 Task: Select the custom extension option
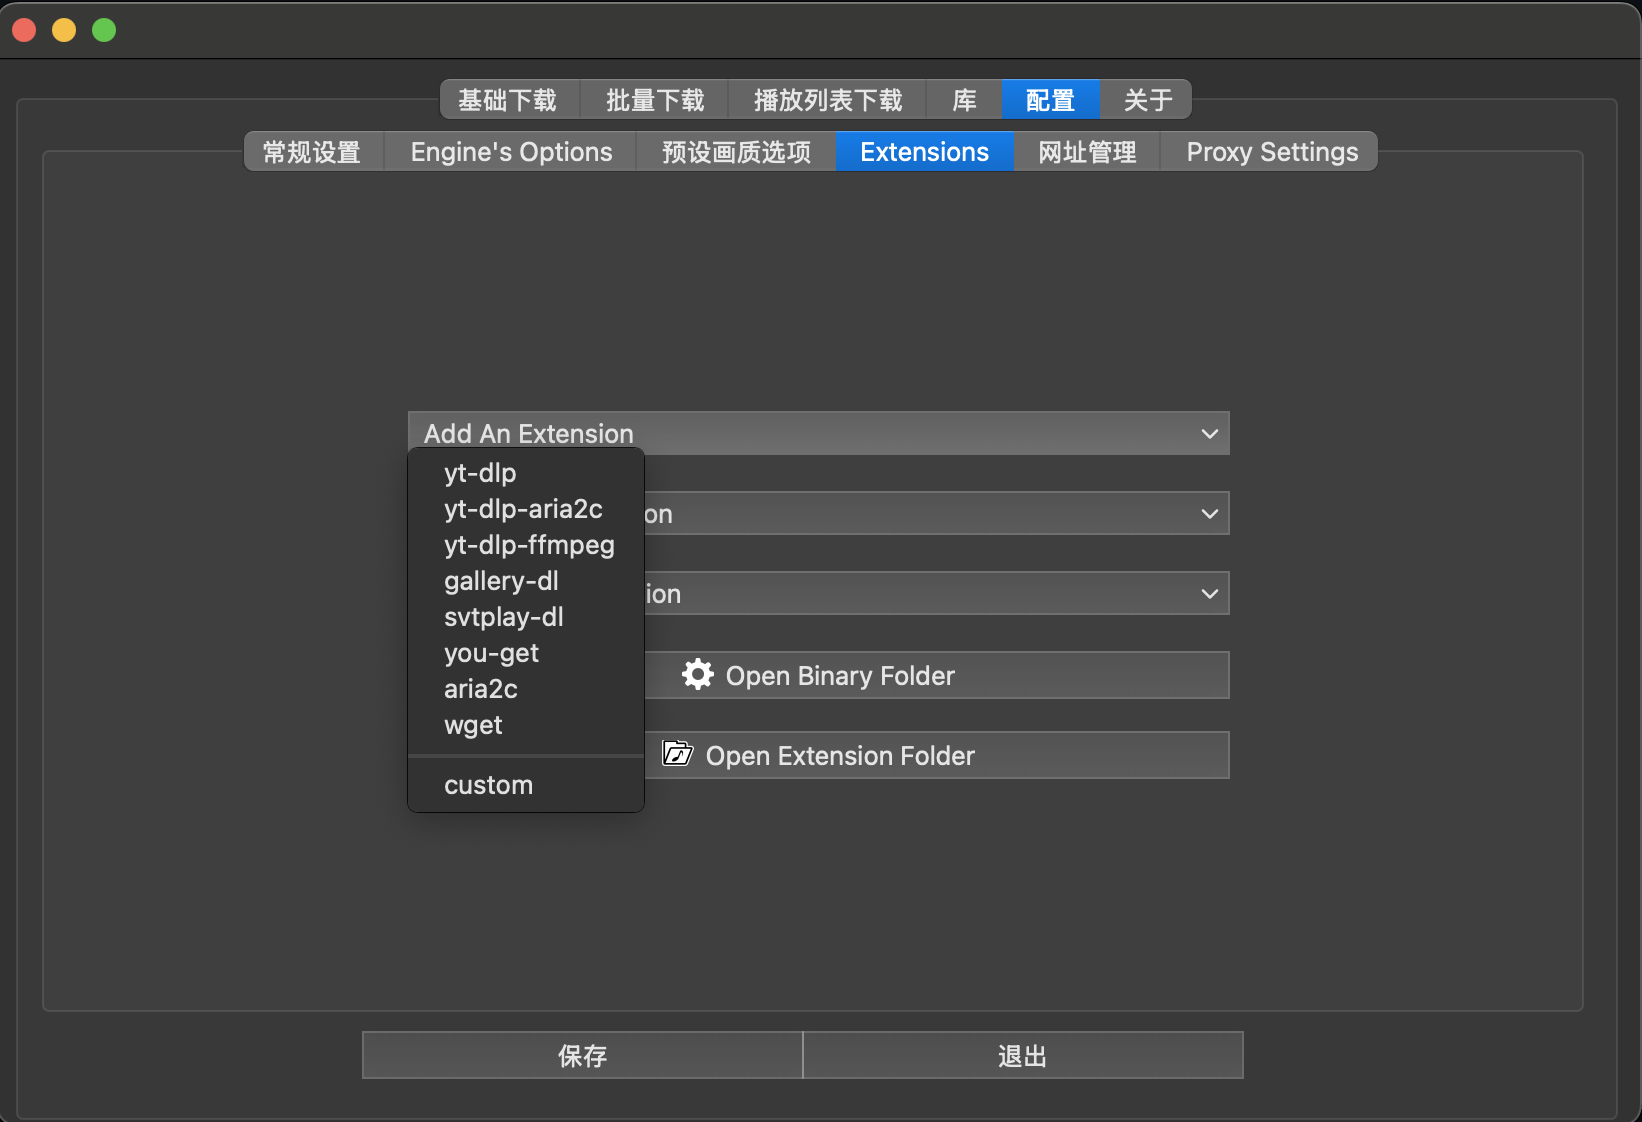click(488, 785)
